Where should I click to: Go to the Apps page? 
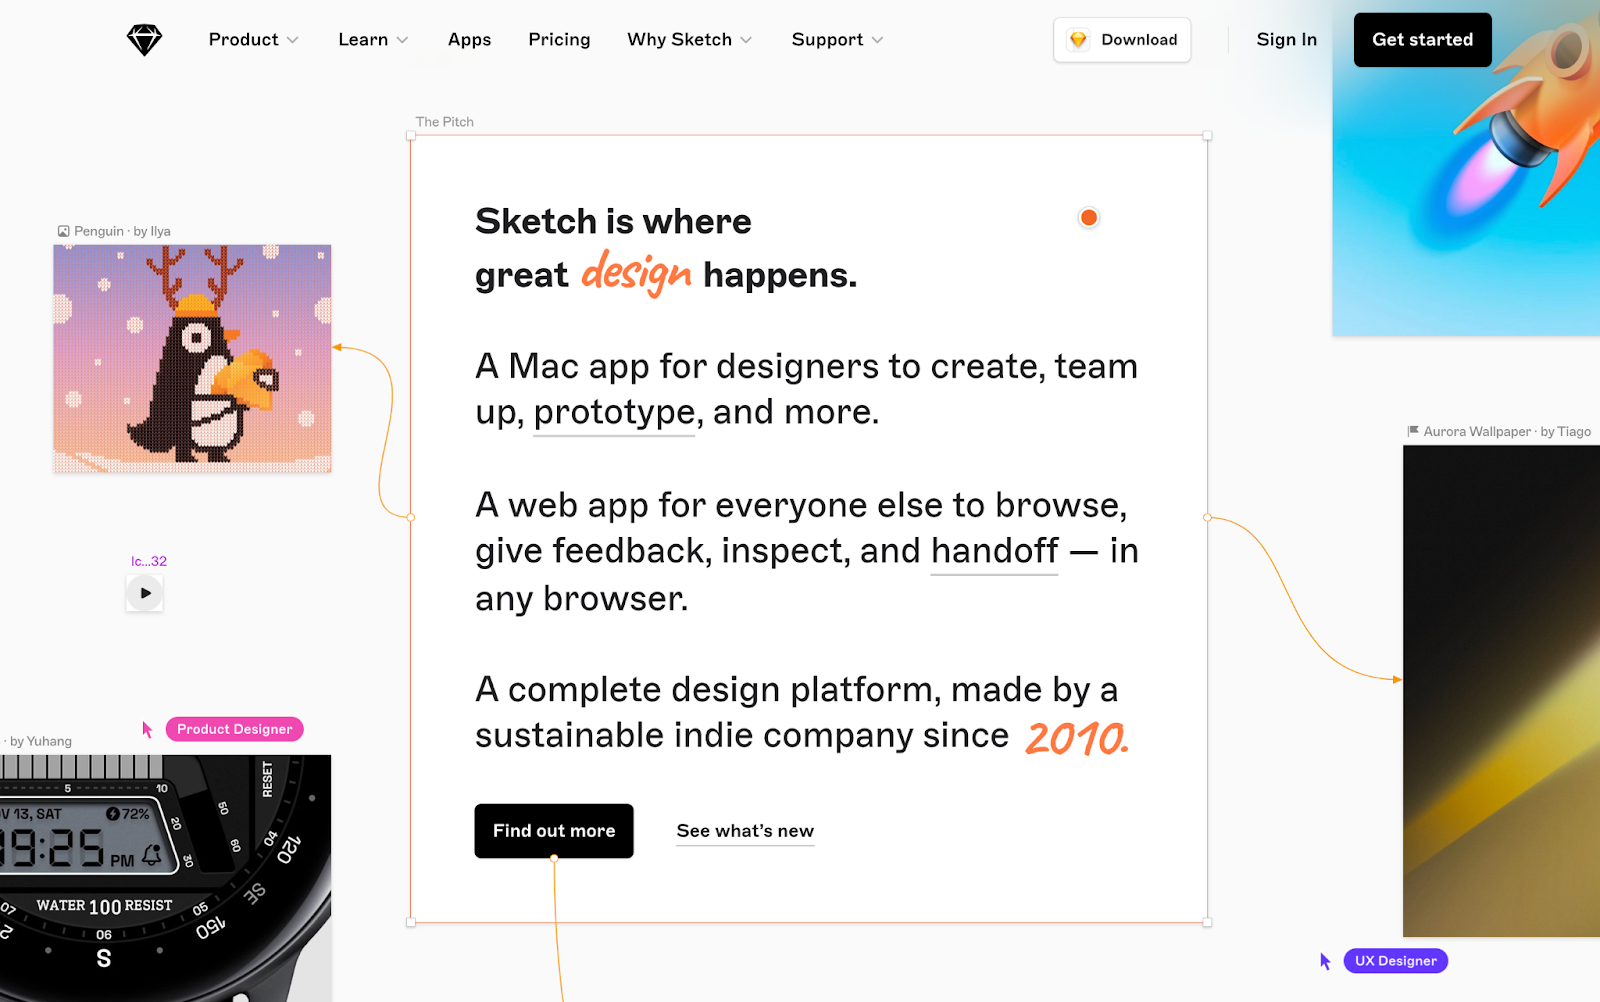(469, 40)
